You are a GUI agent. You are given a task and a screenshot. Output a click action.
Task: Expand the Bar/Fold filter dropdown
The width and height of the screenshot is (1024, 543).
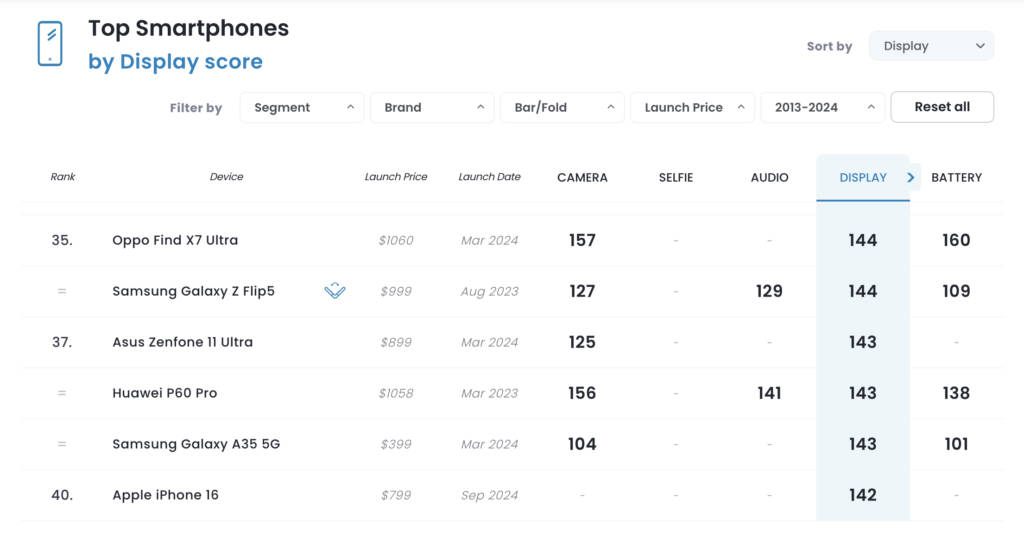(x=562, y=108)
